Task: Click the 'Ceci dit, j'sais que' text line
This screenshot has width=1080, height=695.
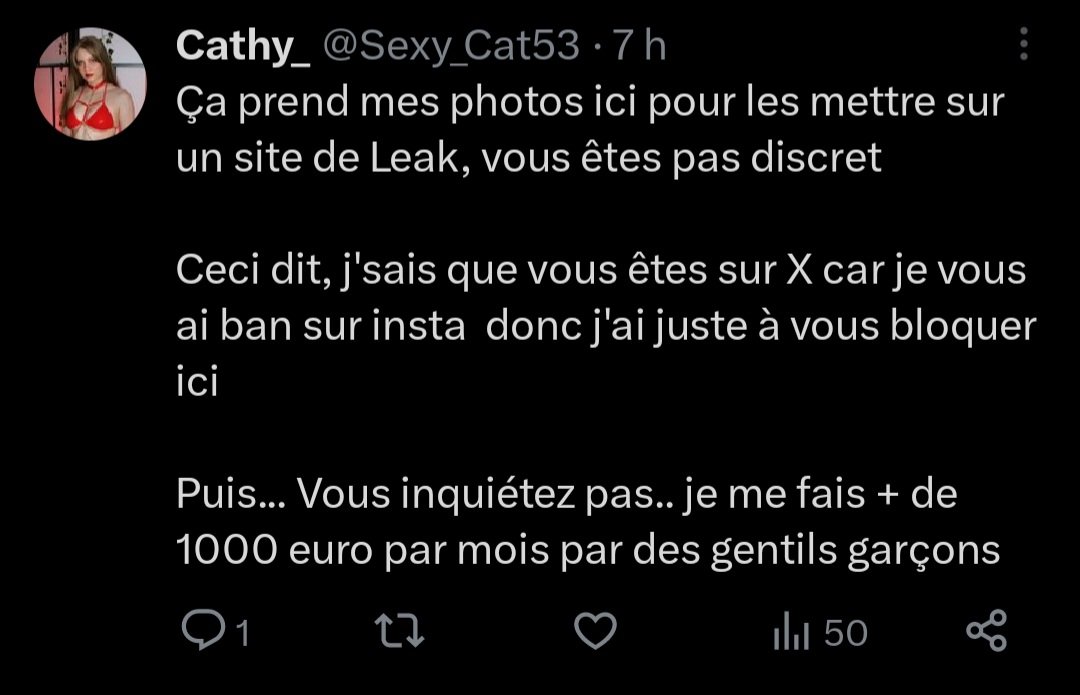Action: [601, 270]
